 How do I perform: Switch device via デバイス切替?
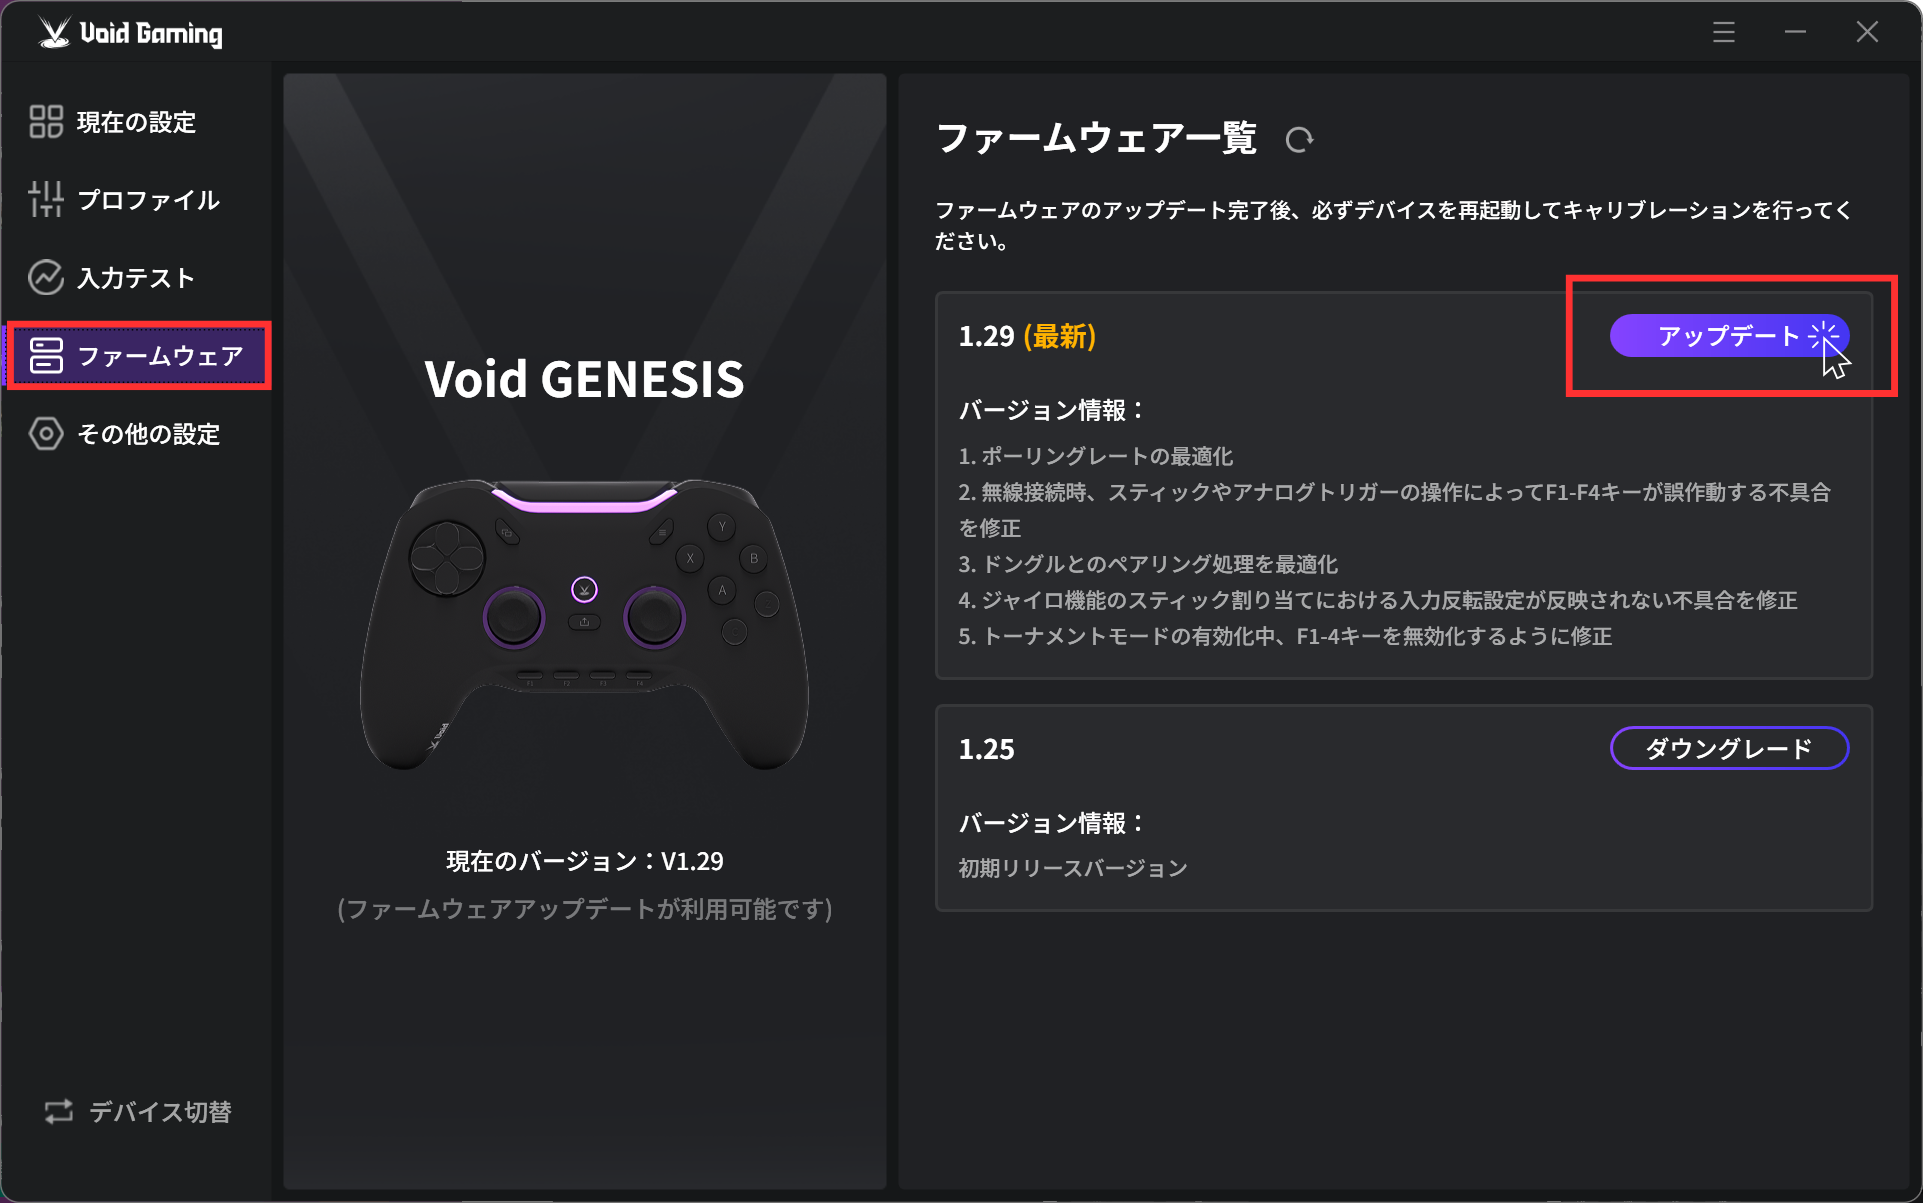[x=160, y=1111]
